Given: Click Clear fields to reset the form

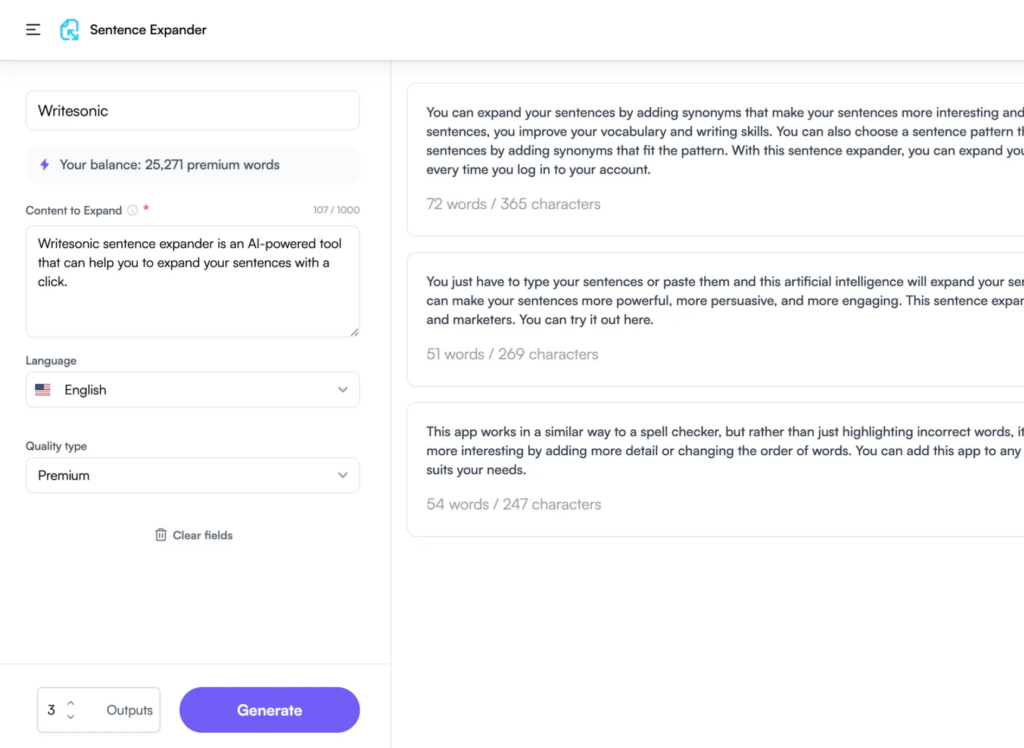Looking at the screenshot, I should pyautogui.click(x=202, y=535).
